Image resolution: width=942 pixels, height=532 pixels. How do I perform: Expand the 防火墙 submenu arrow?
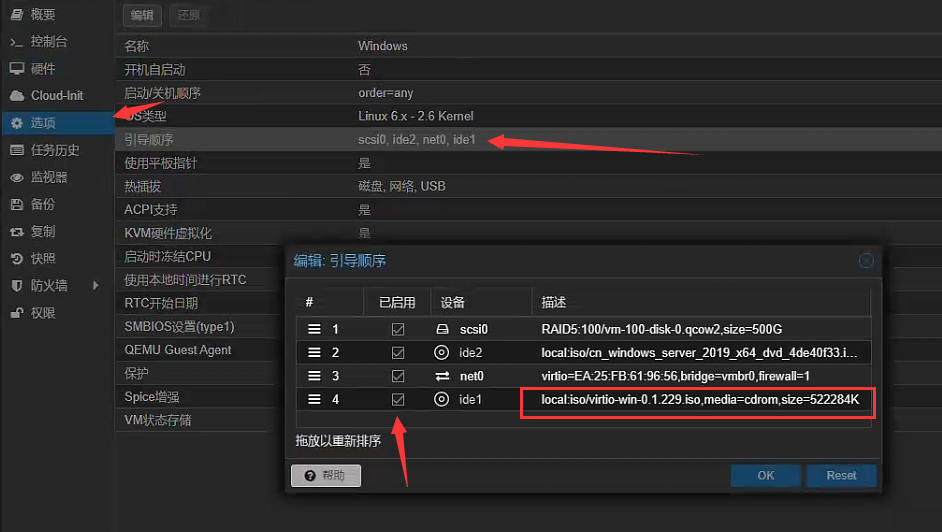(96, 285)
